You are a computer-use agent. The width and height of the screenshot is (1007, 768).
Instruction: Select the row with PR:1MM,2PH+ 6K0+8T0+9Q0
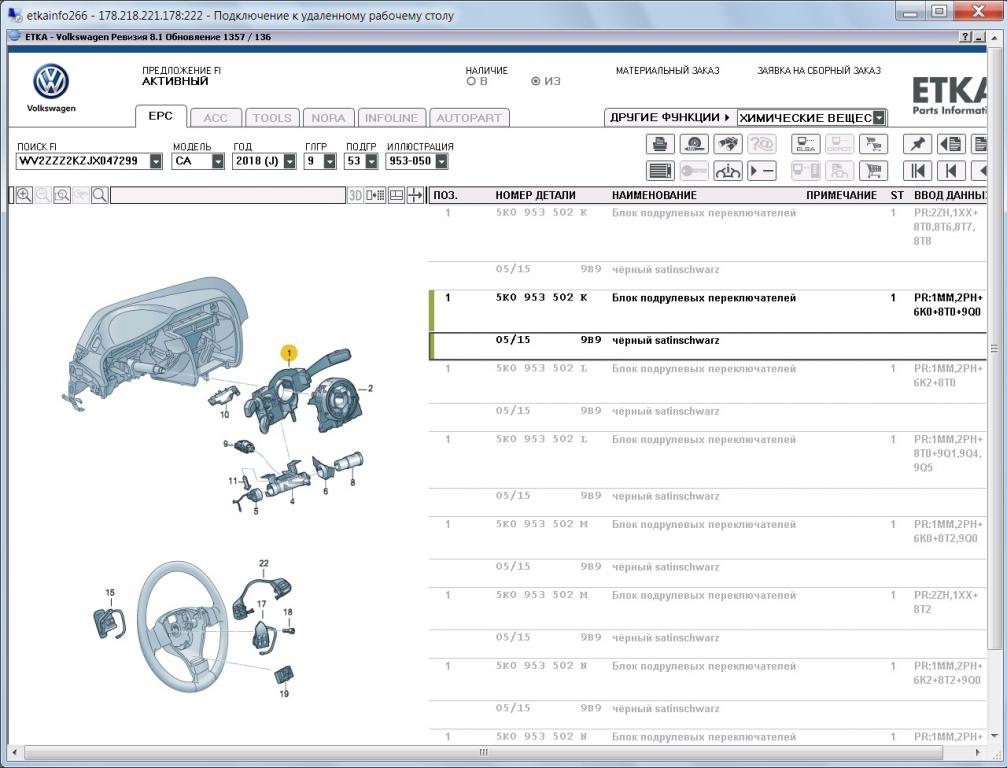coord(708,311)
